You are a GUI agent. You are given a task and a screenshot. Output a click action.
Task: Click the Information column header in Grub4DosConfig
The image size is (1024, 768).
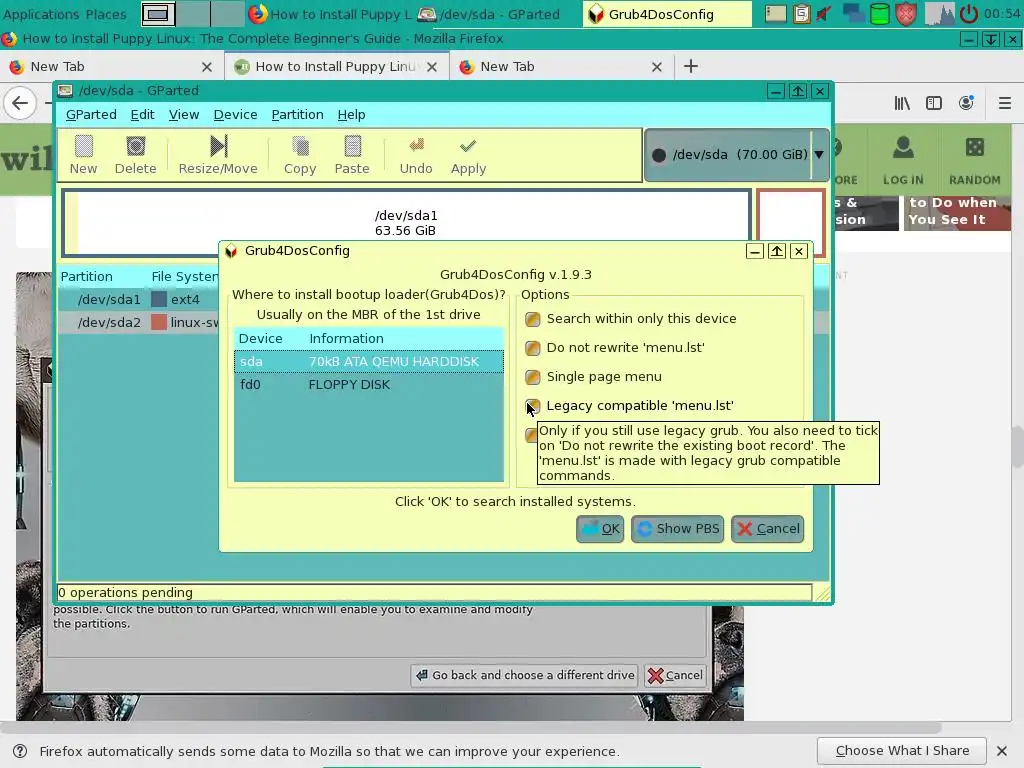click(346, 339)
